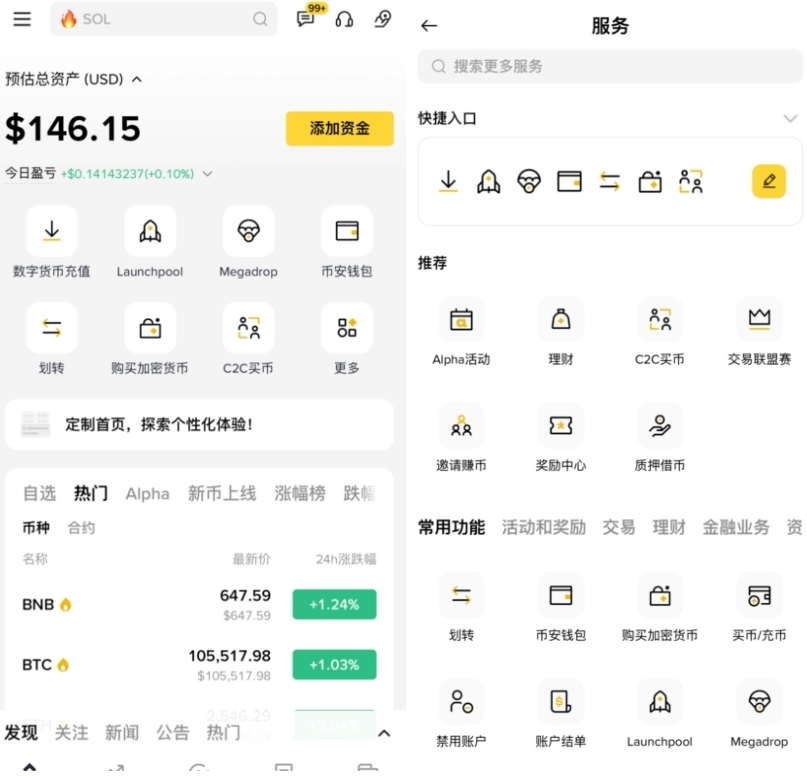Collapse the 快捷入口 section chevron

790,119
